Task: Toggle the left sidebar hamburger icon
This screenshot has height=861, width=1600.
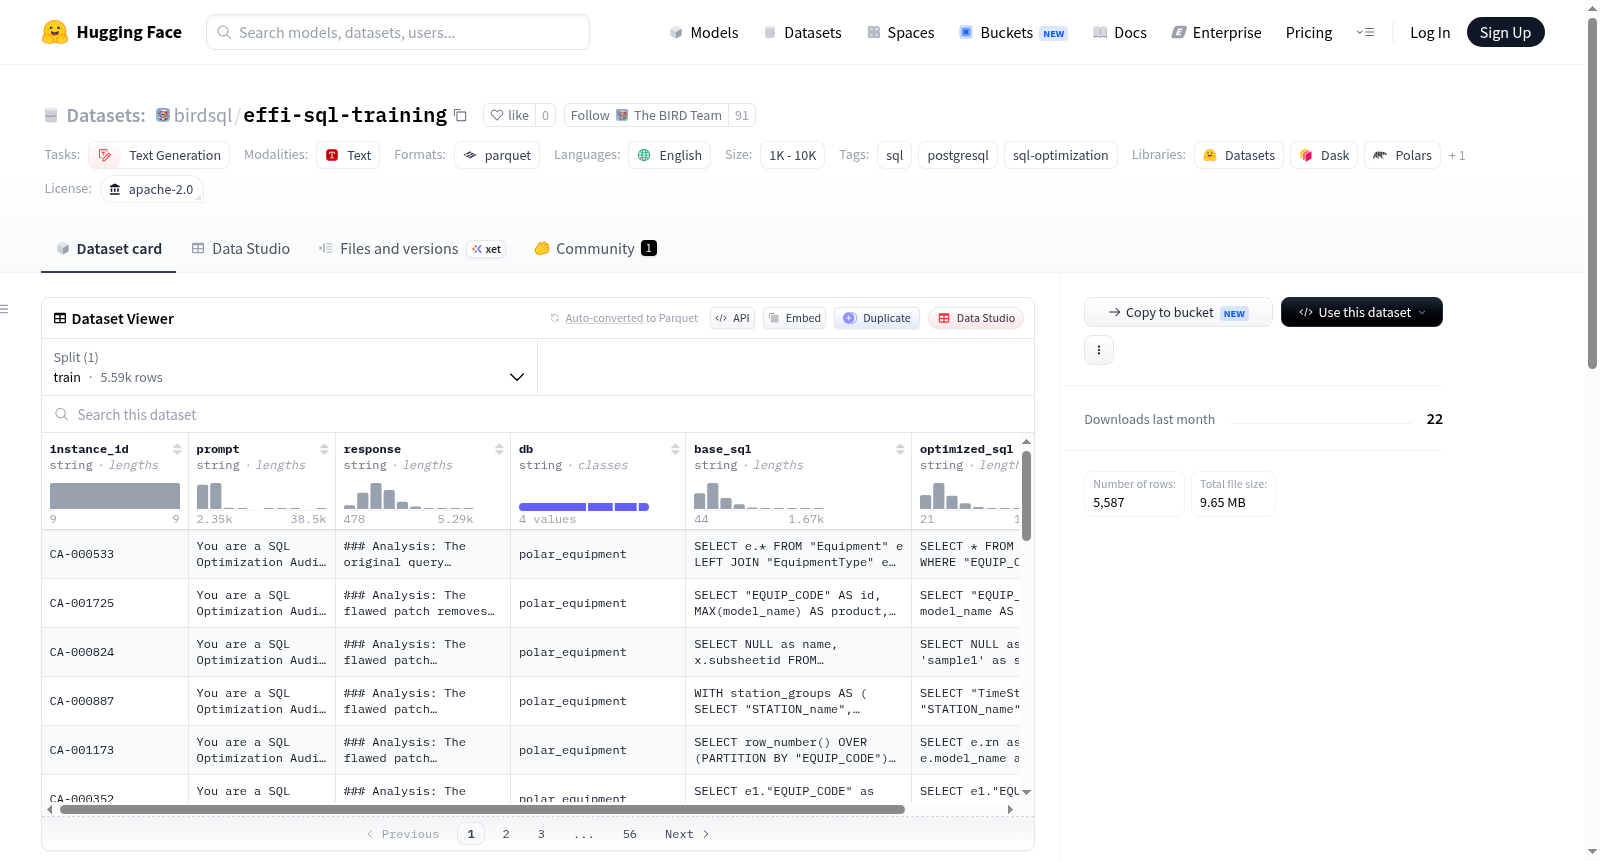Action: [4, 309]
